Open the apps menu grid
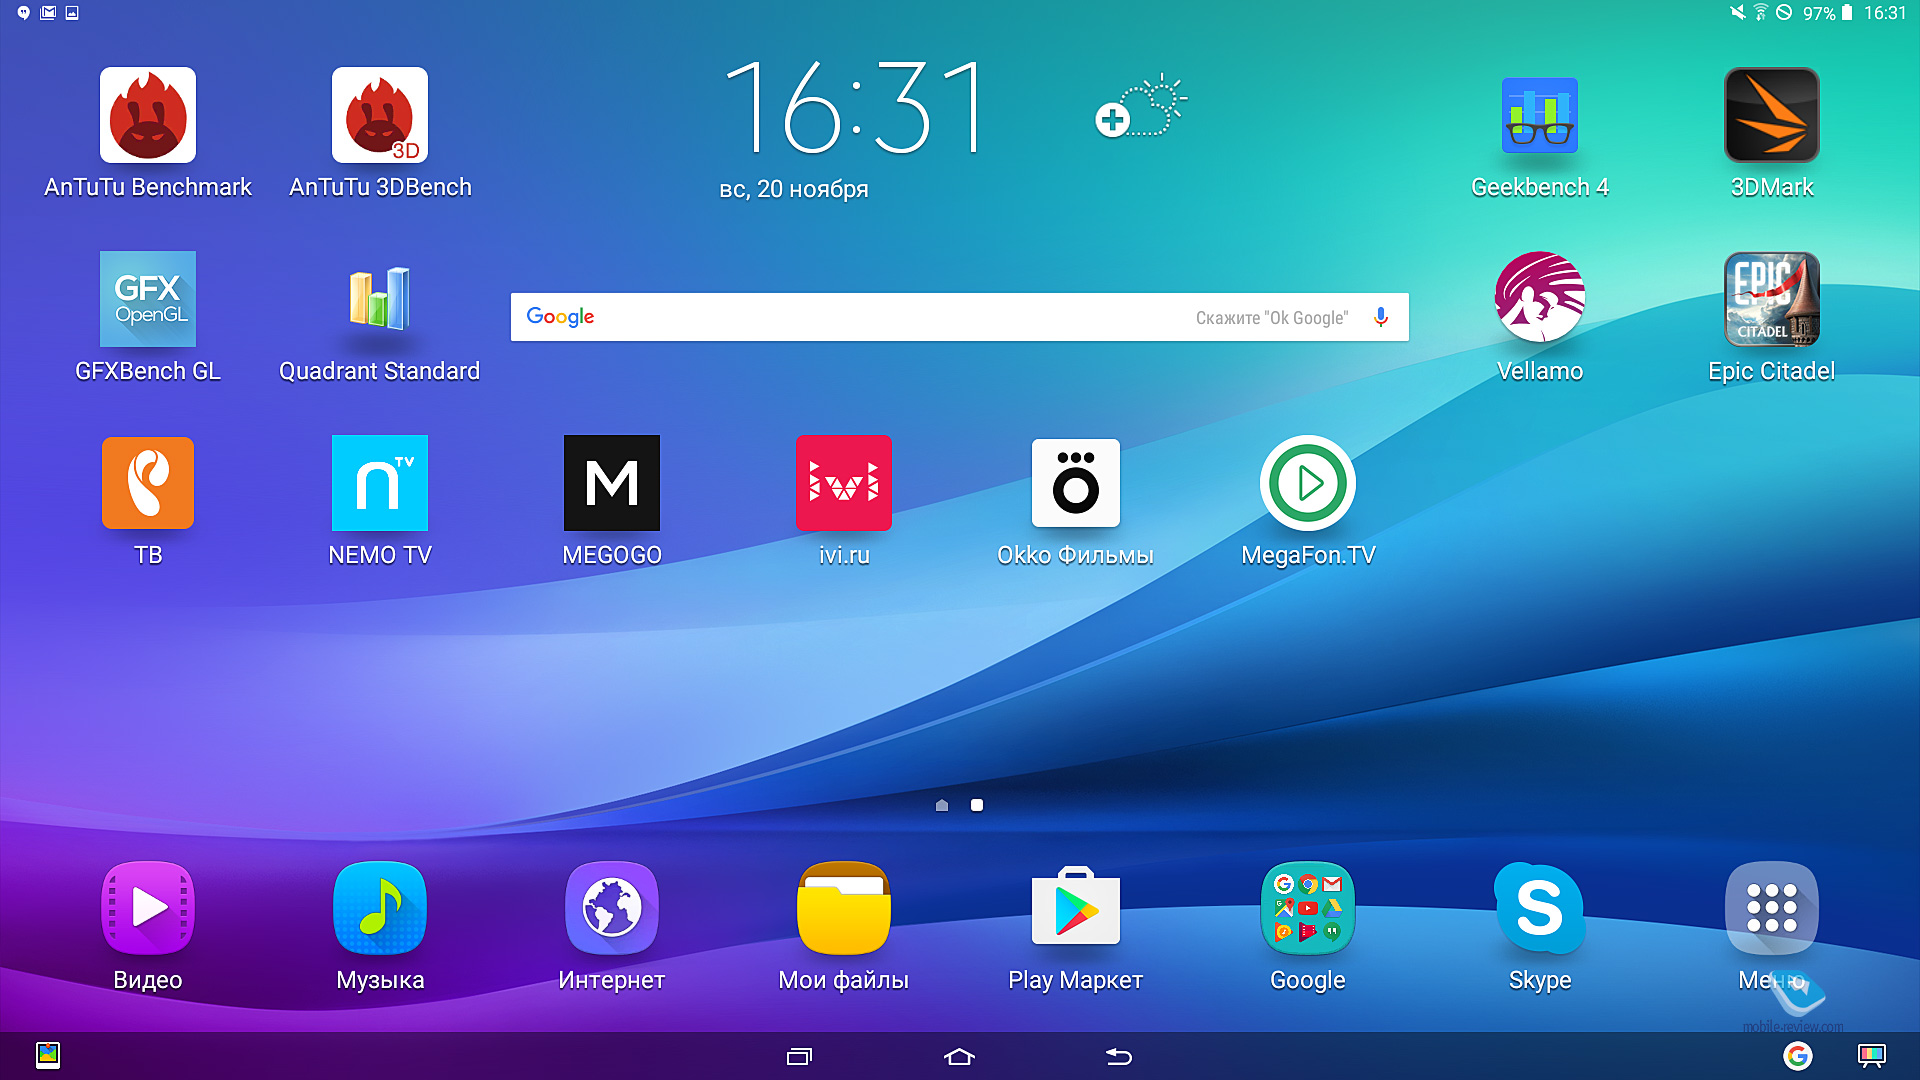This screenshot has height=1080, width=1920. click(x=1772, y=908)
